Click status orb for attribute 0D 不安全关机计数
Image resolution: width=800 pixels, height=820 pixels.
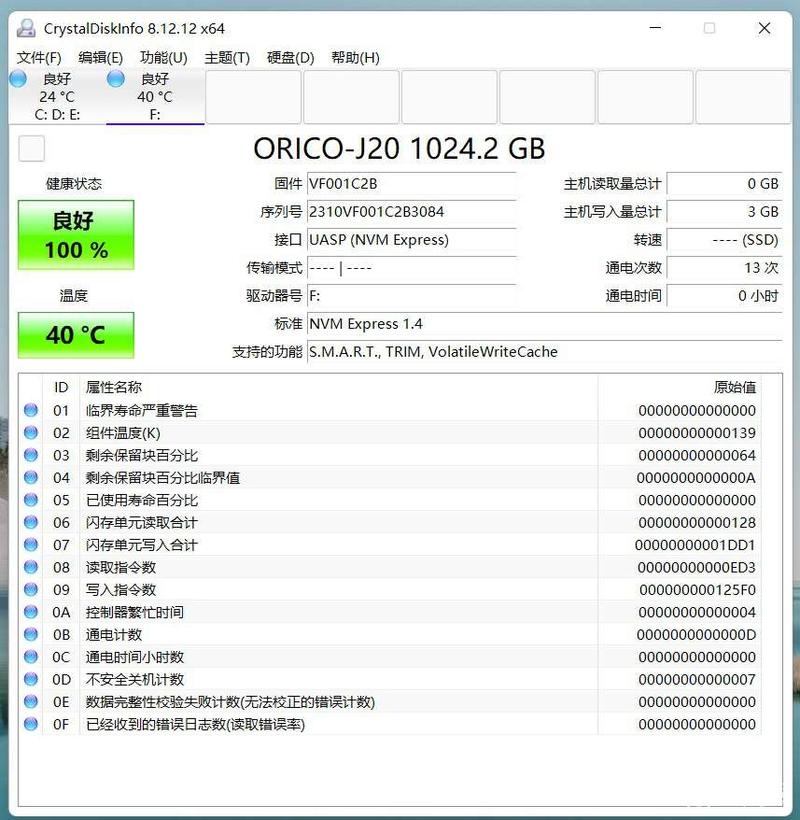click(31, 679)
